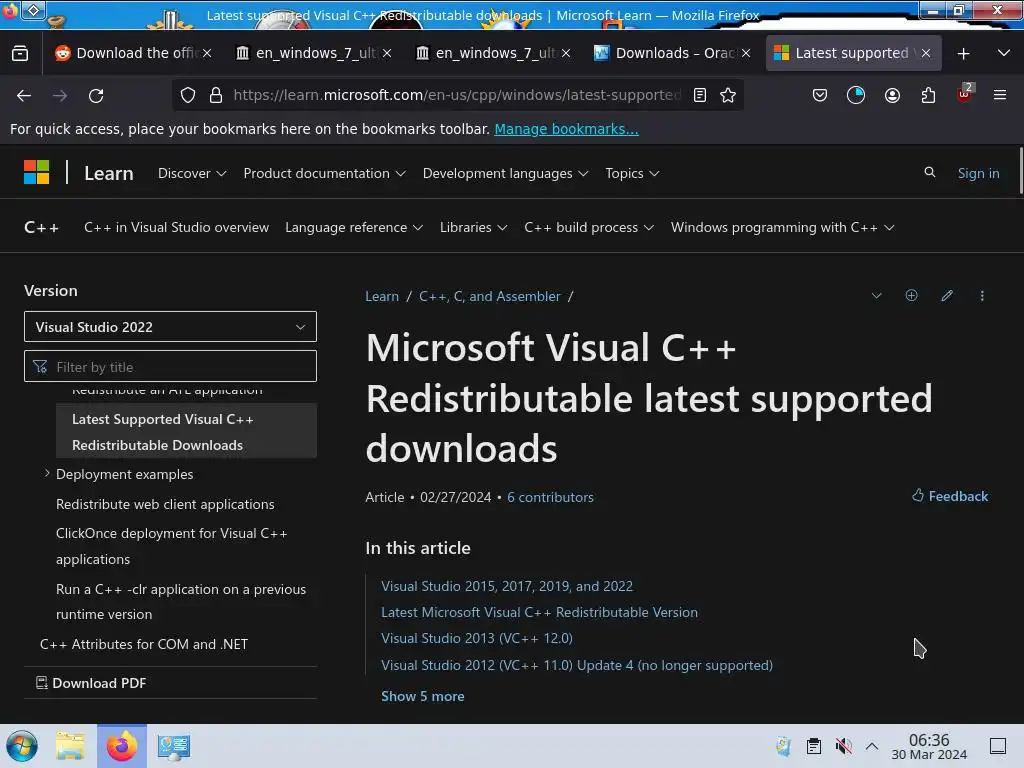This screenshot has height=768, width=1024.
Task: Click page vertical scrollbar thumb
Action: [1021, 171]
